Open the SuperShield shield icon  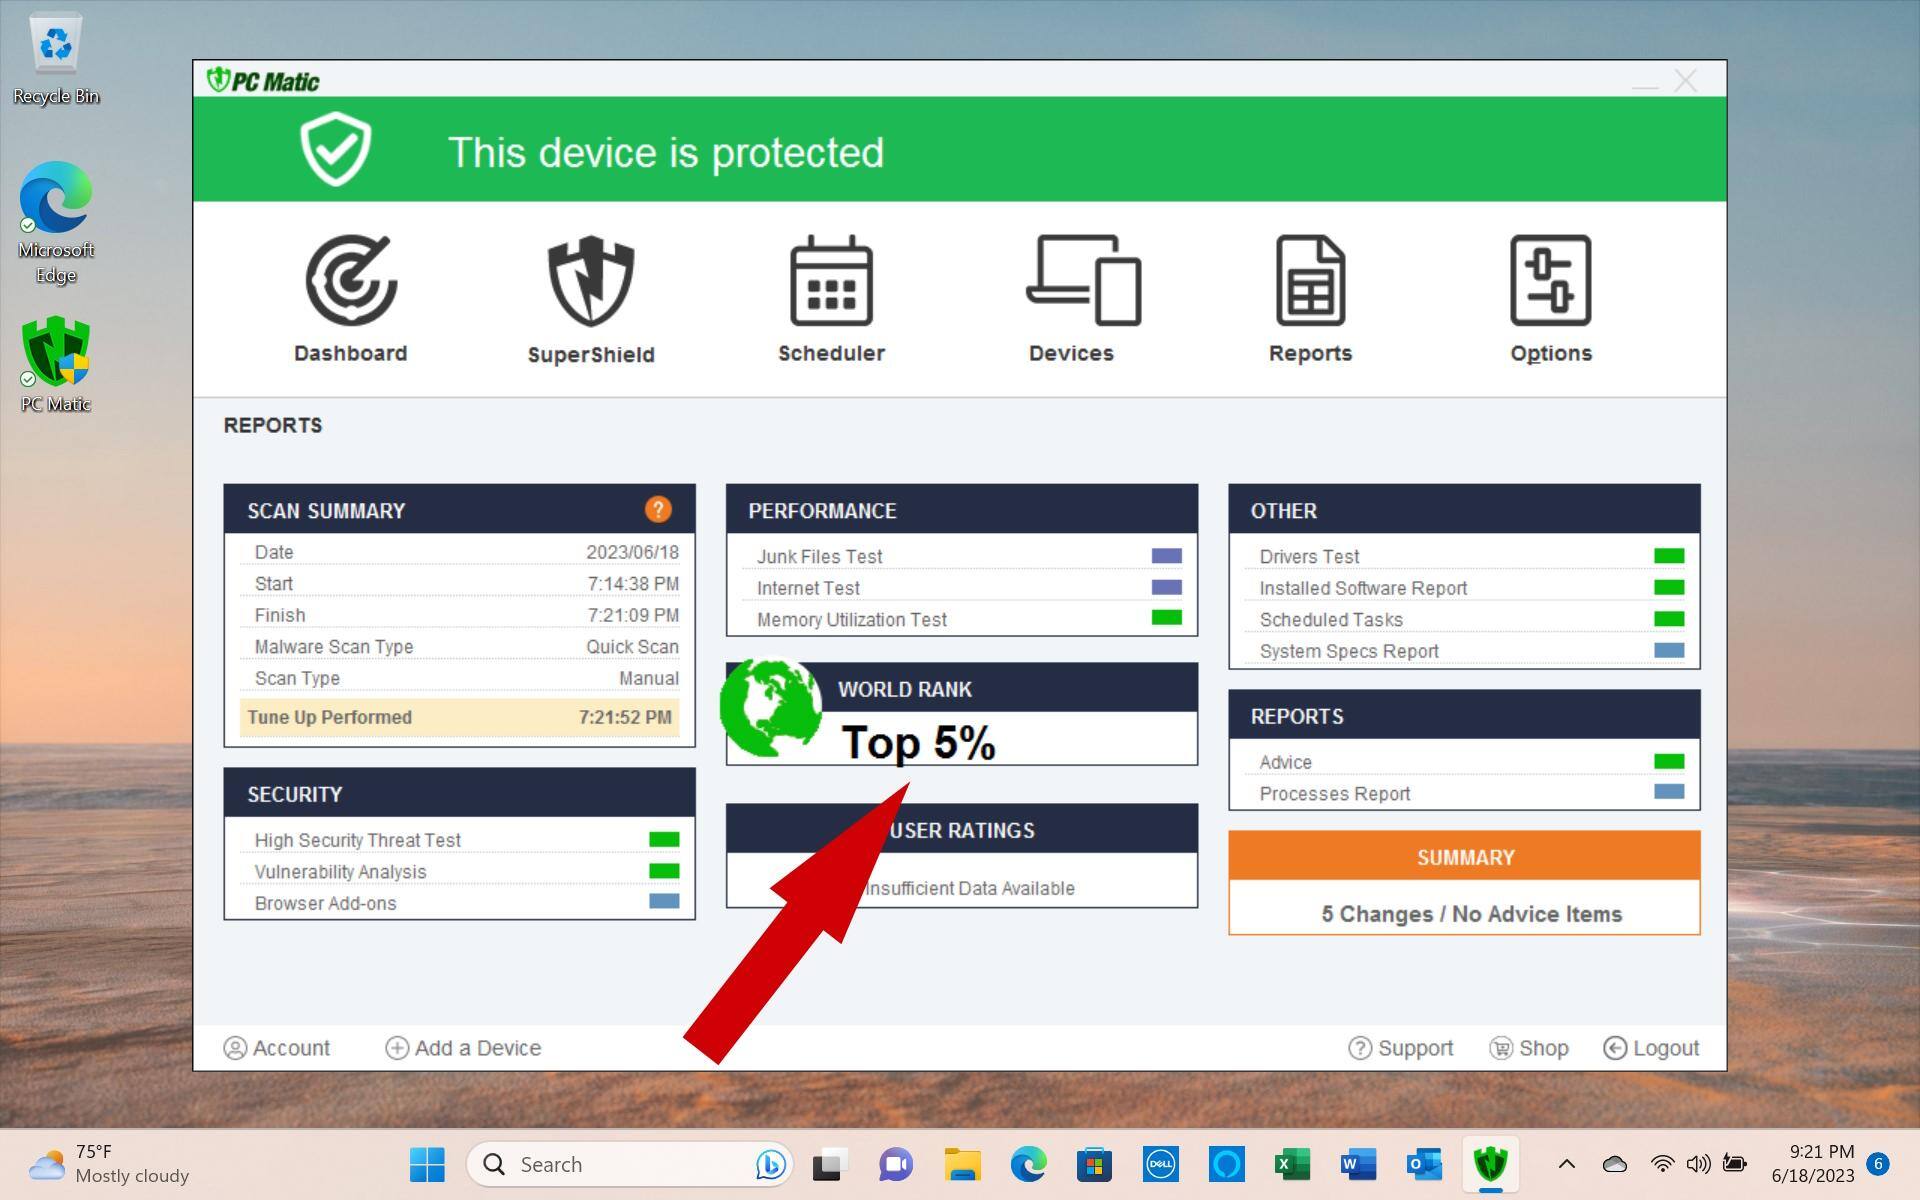point(591,280)
